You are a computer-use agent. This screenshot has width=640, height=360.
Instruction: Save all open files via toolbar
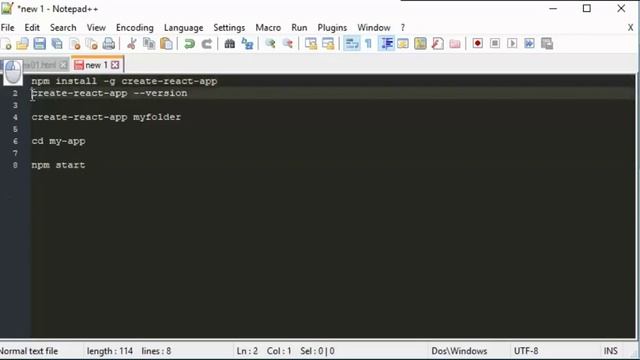coord(57,44)
